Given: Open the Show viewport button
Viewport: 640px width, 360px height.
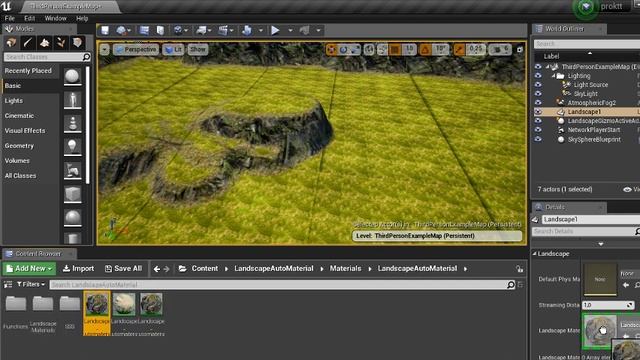Looking at the screenshot, I should click(198, 49).
